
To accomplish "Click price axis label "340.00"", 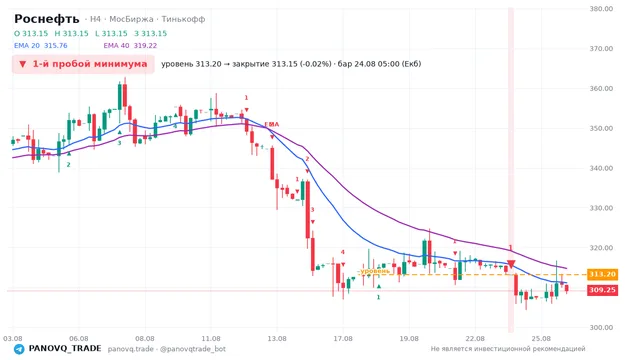I will tap(601, 168).
